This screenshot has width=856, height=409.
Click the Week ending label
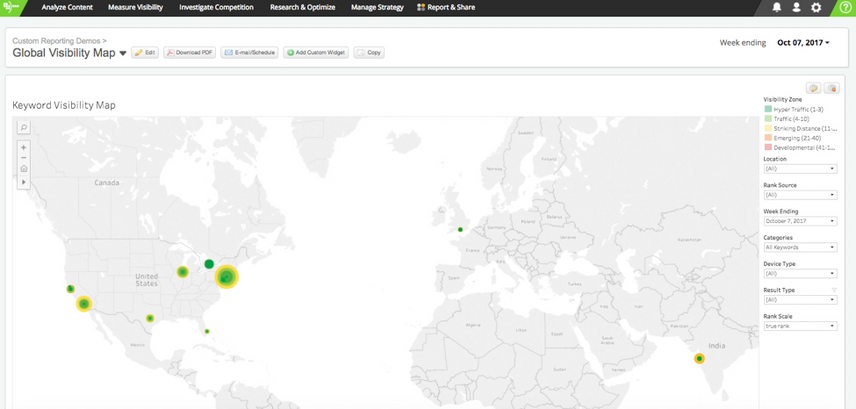742,43
